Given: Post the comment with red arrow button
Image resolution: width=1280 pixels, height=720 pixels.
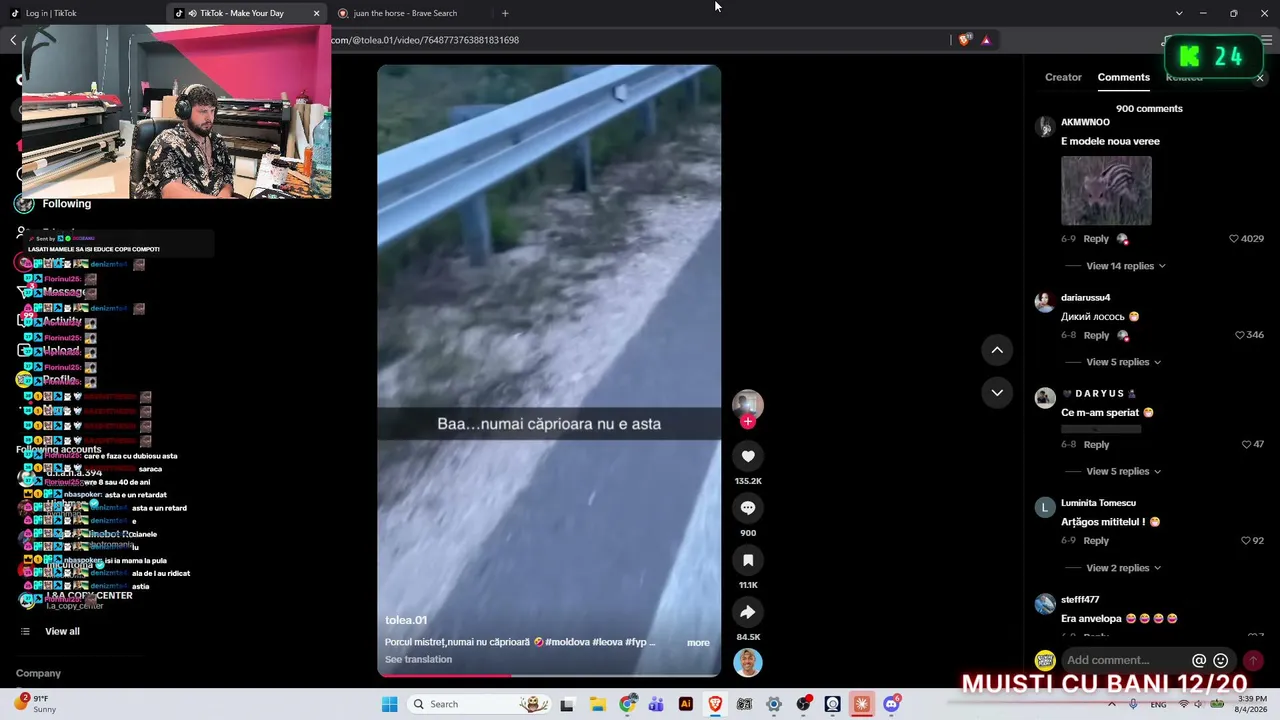Looking at the screenshot, I should pos(1253,660).
